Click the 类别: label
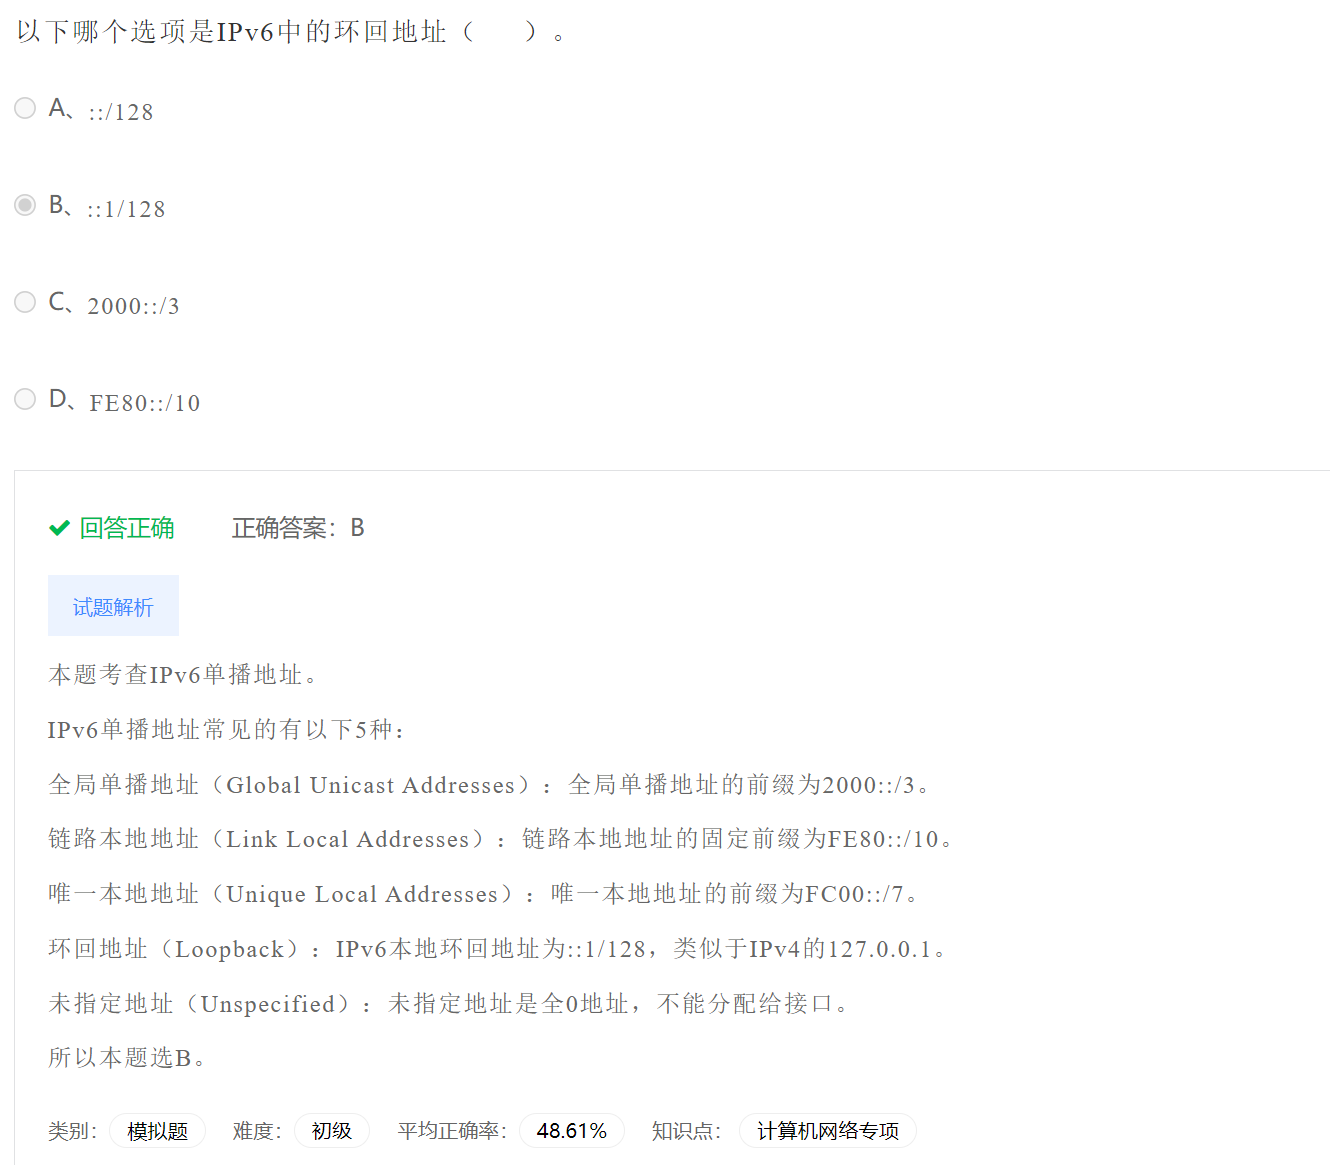Viewport: 1330px width, 1165px height. pyautogui.click(x=72, y=1131)
